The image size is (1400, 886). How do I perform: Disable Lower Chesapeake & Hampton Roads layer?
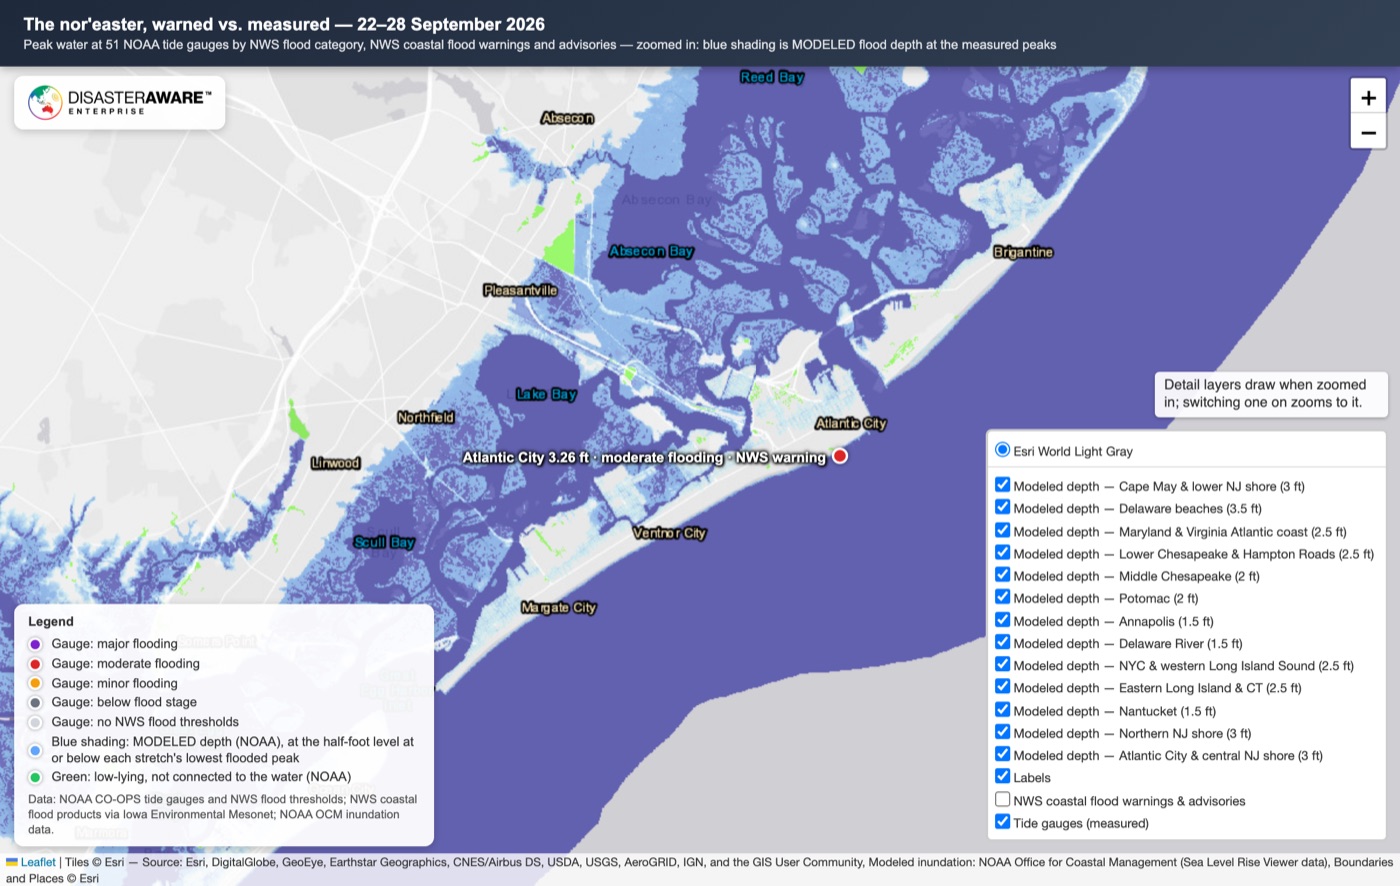pos(1003,552)
